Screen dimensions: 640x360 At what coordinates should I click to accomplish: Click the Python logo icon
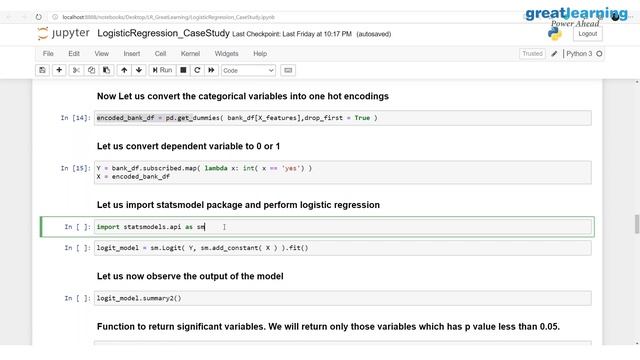point(554,34)
